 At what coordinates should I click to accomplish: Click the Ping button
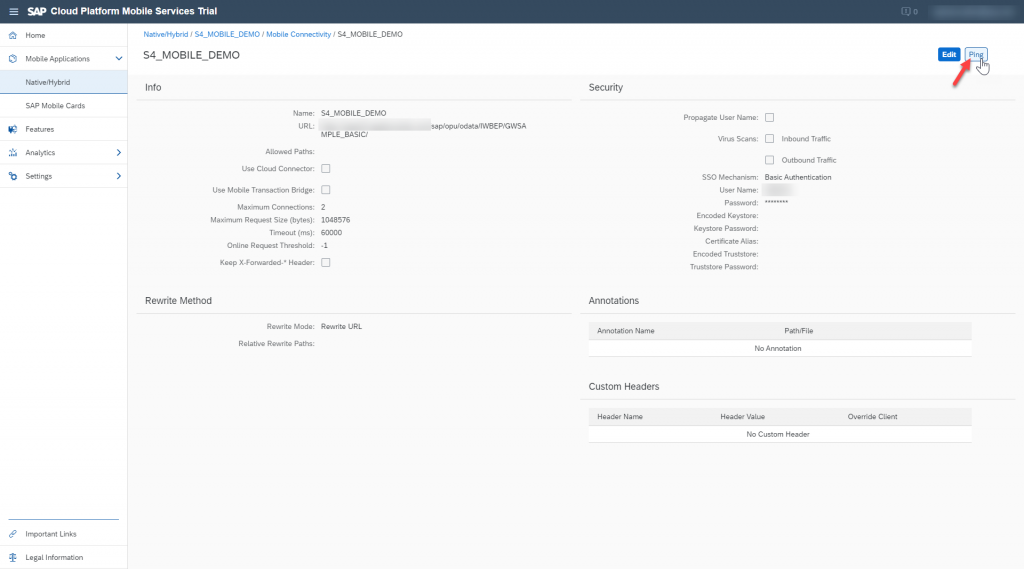tap(976, 55)
